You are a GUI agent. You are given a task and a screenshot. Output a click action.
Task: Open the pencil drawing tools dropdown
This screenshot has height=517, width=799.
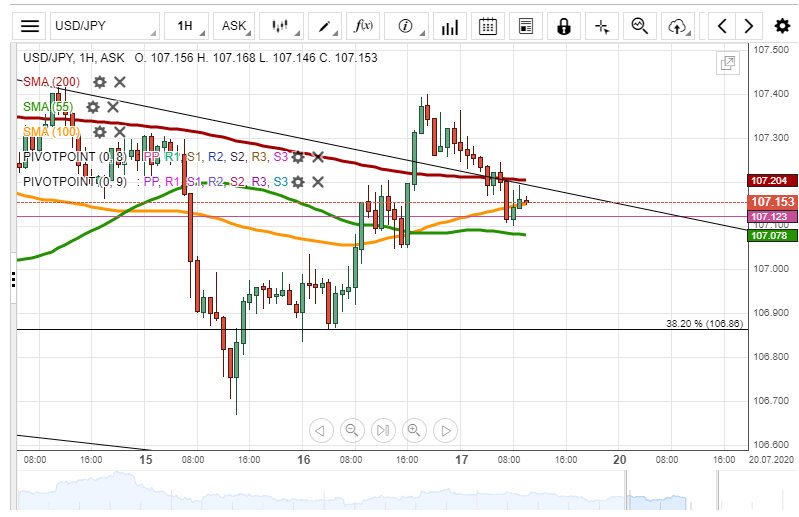click(325, 26)
